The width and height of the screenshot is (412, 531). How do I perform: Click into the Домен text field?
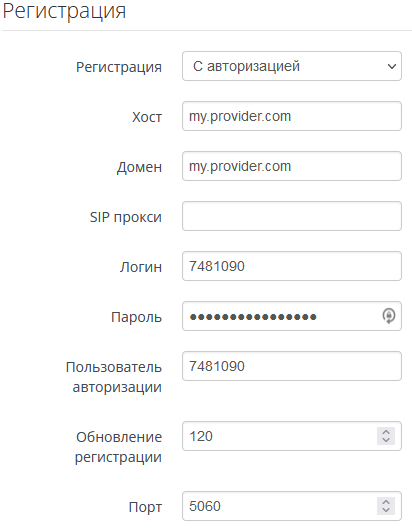[292, 166]
